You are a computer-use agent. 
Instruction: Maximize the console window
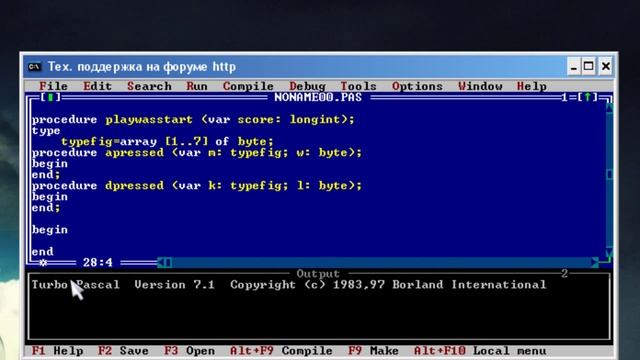coord(589,67)
